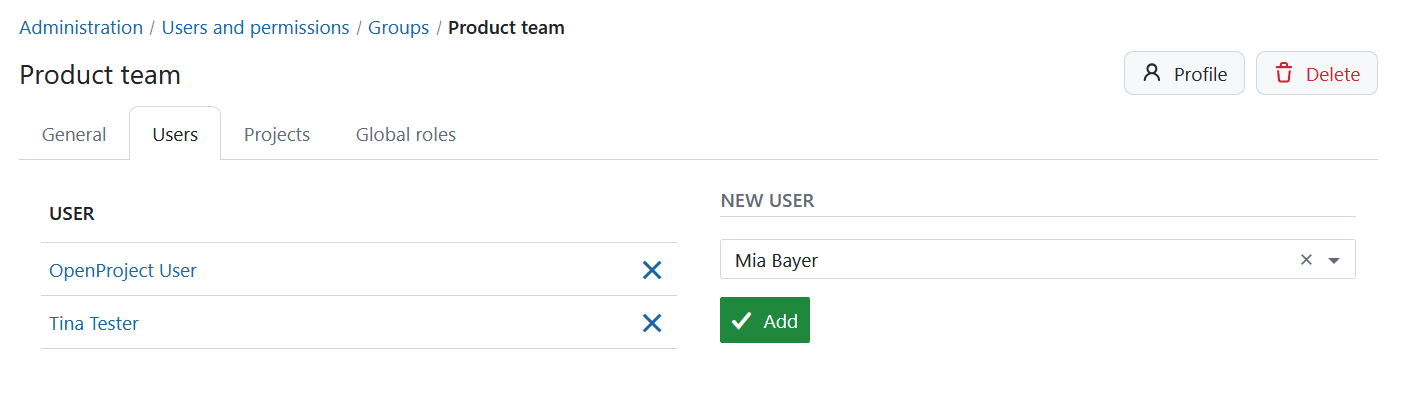Open the OpenProject User profile link
This screenshot has height=418, width=1402.
(123, 270)
